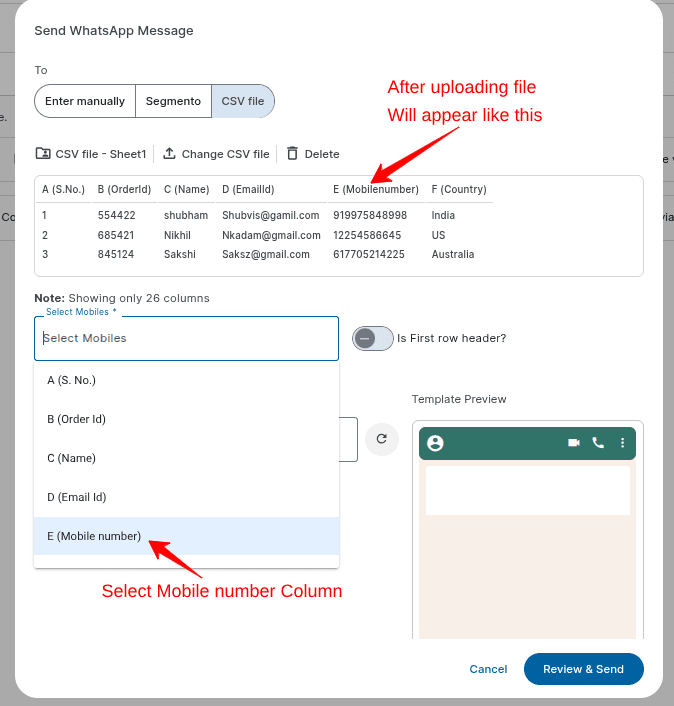Choose B (Order Id) from dropdown list

pos(186,419)
